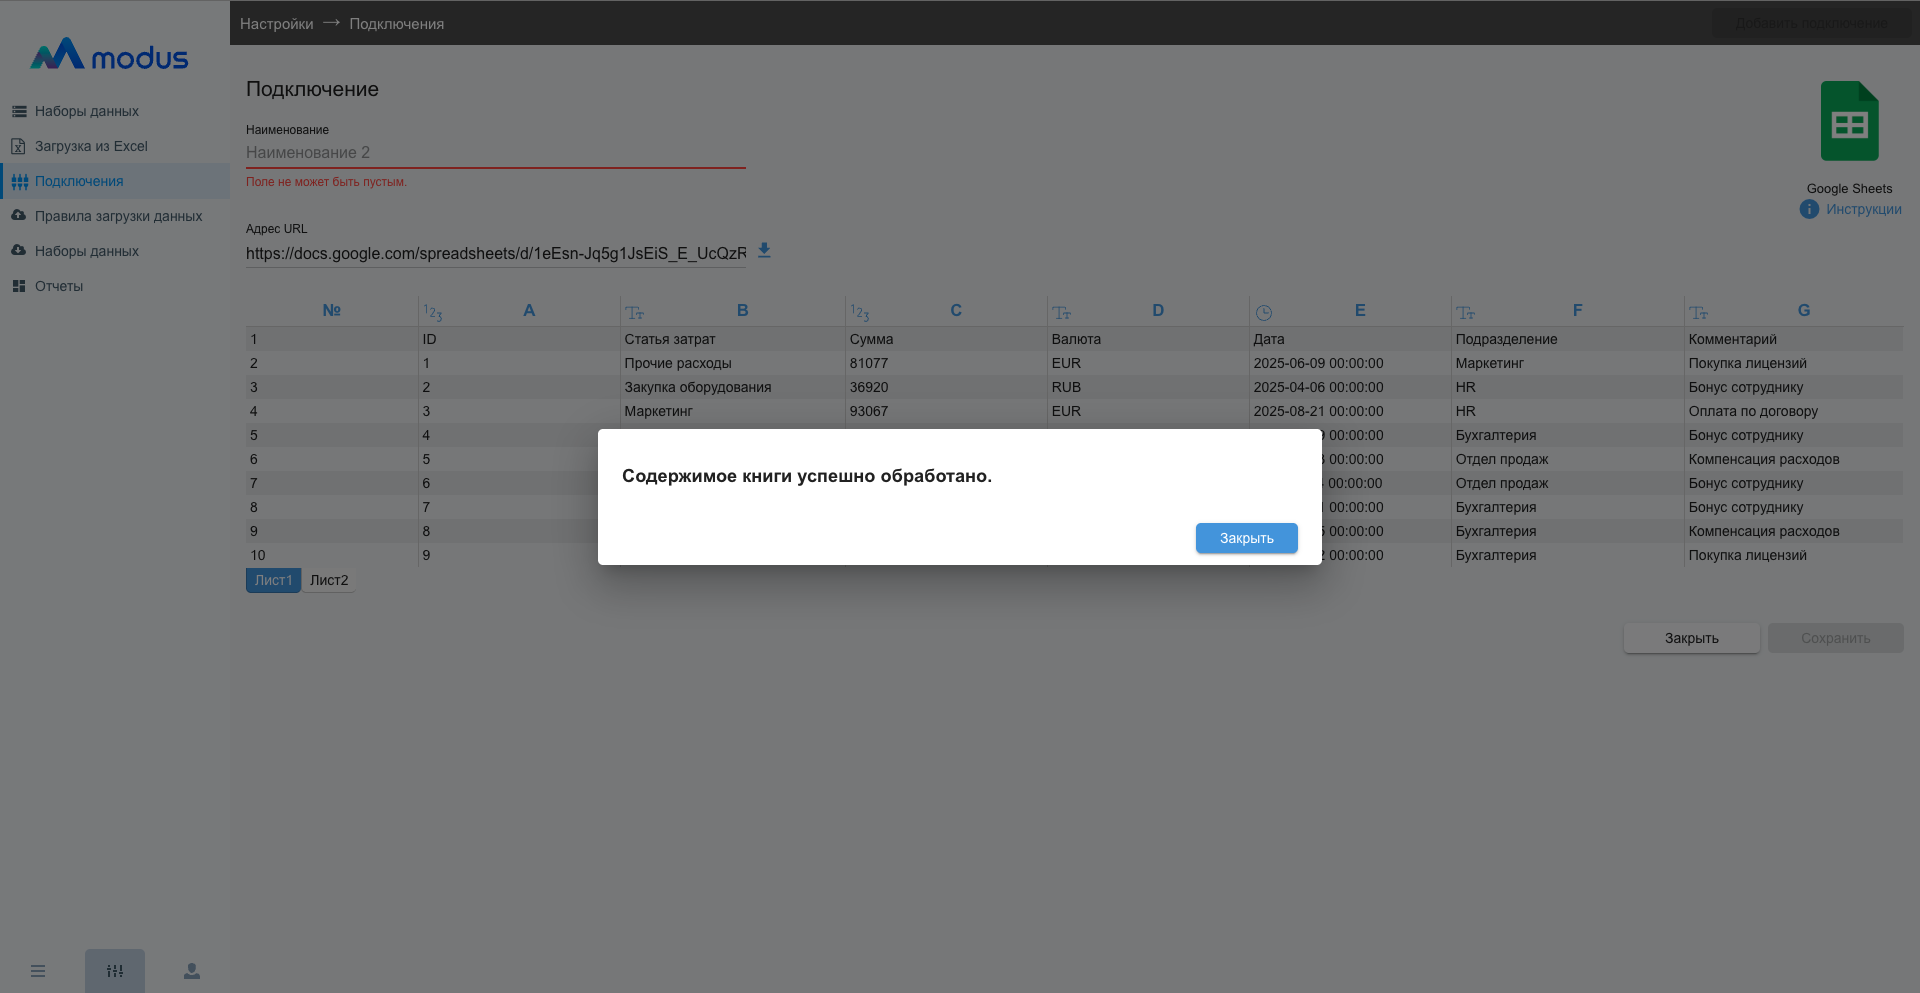Open the Инструкции link
This screenshot has height=993, width=1920.
pyautogui.click(x=1863, y=209)
